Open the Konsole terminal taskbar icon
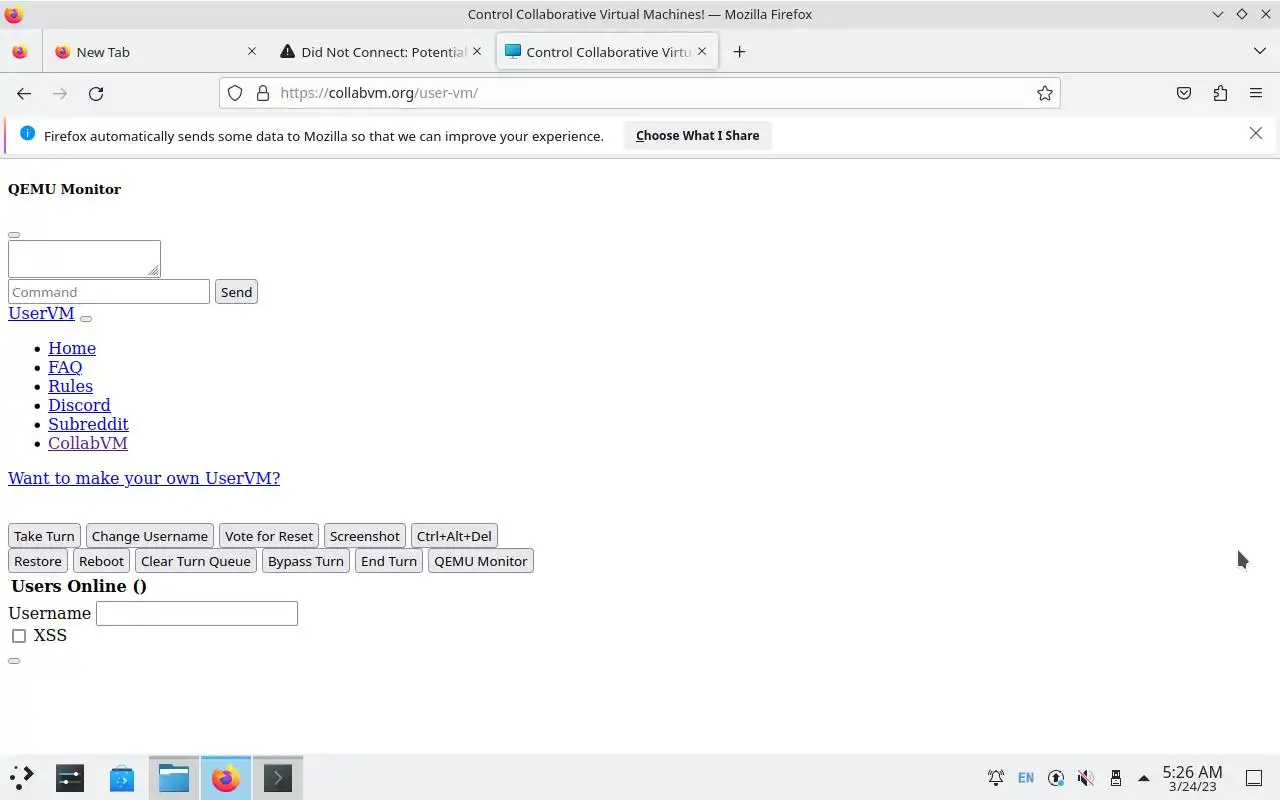This screenshot has width=1280, height=800. pos(278,777)
